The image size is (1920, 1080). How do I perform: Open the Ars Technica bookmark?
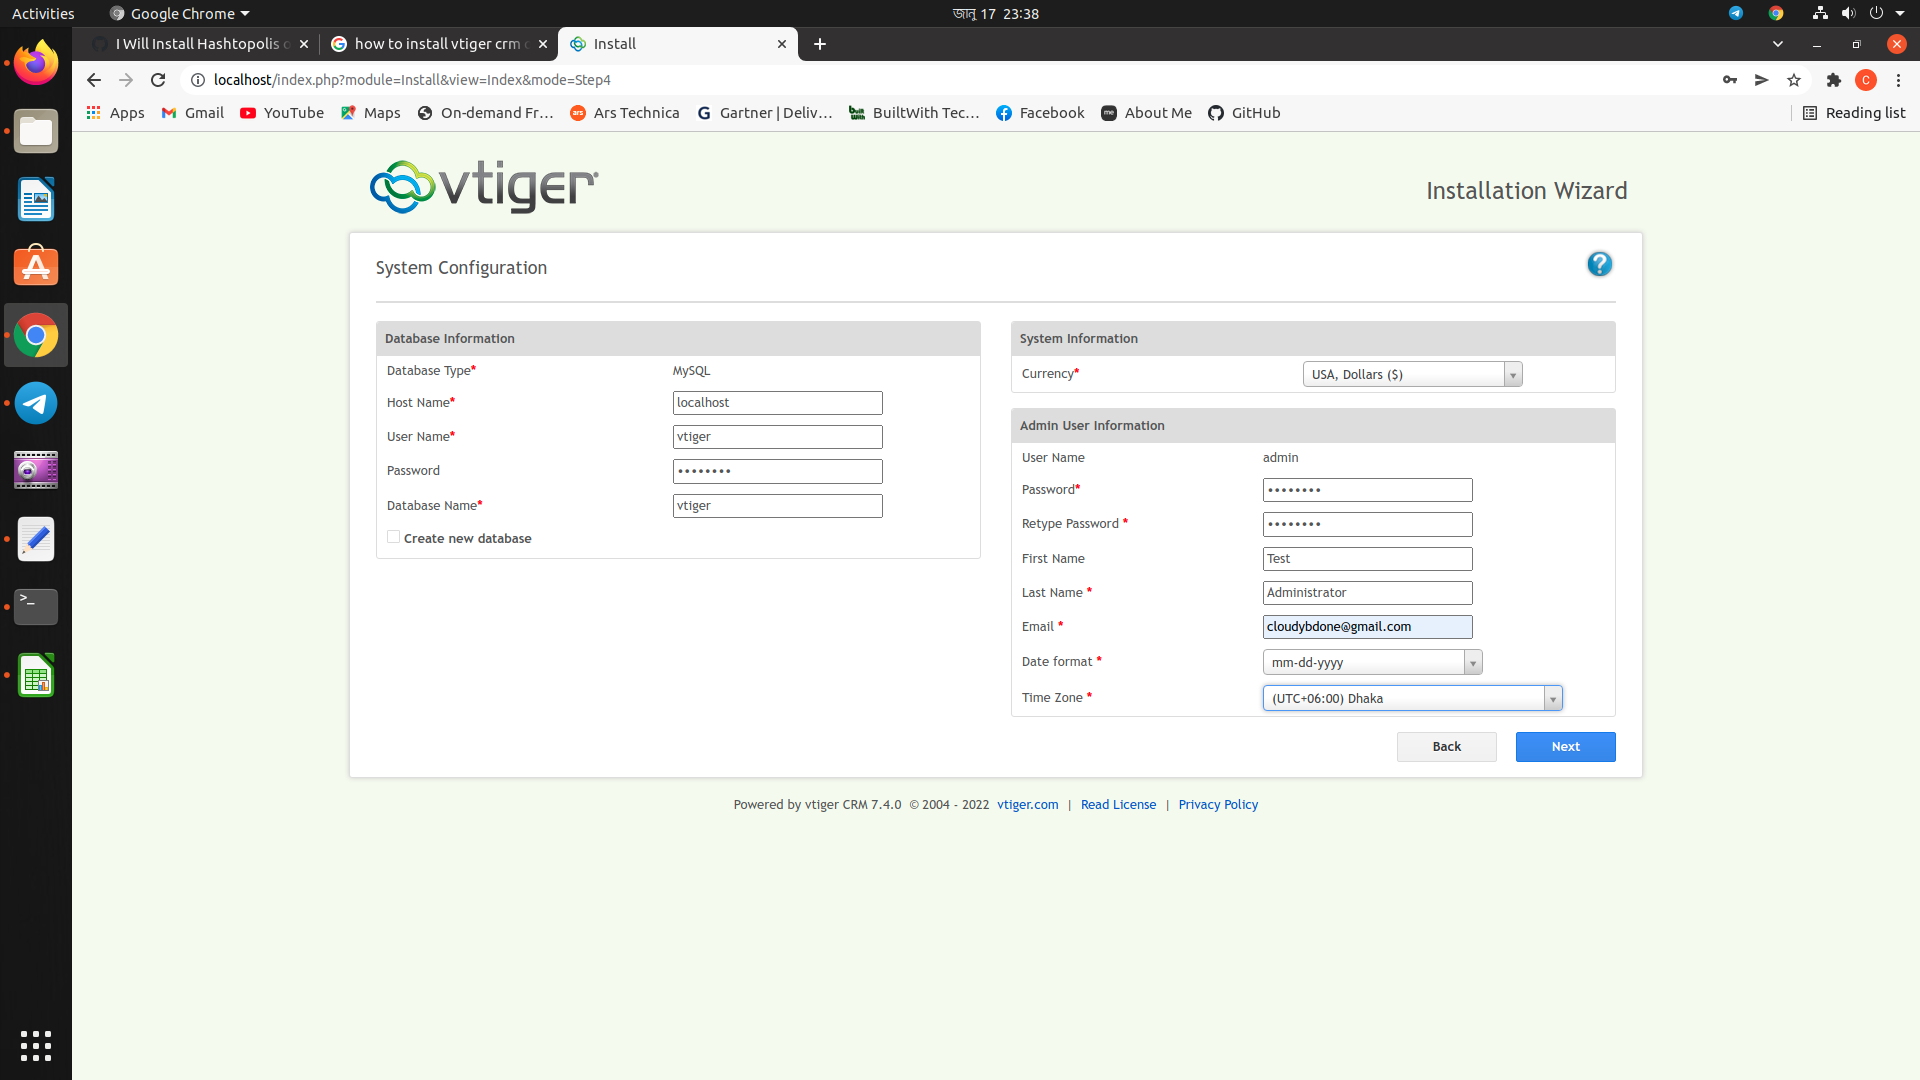click(x=625, y=113)
